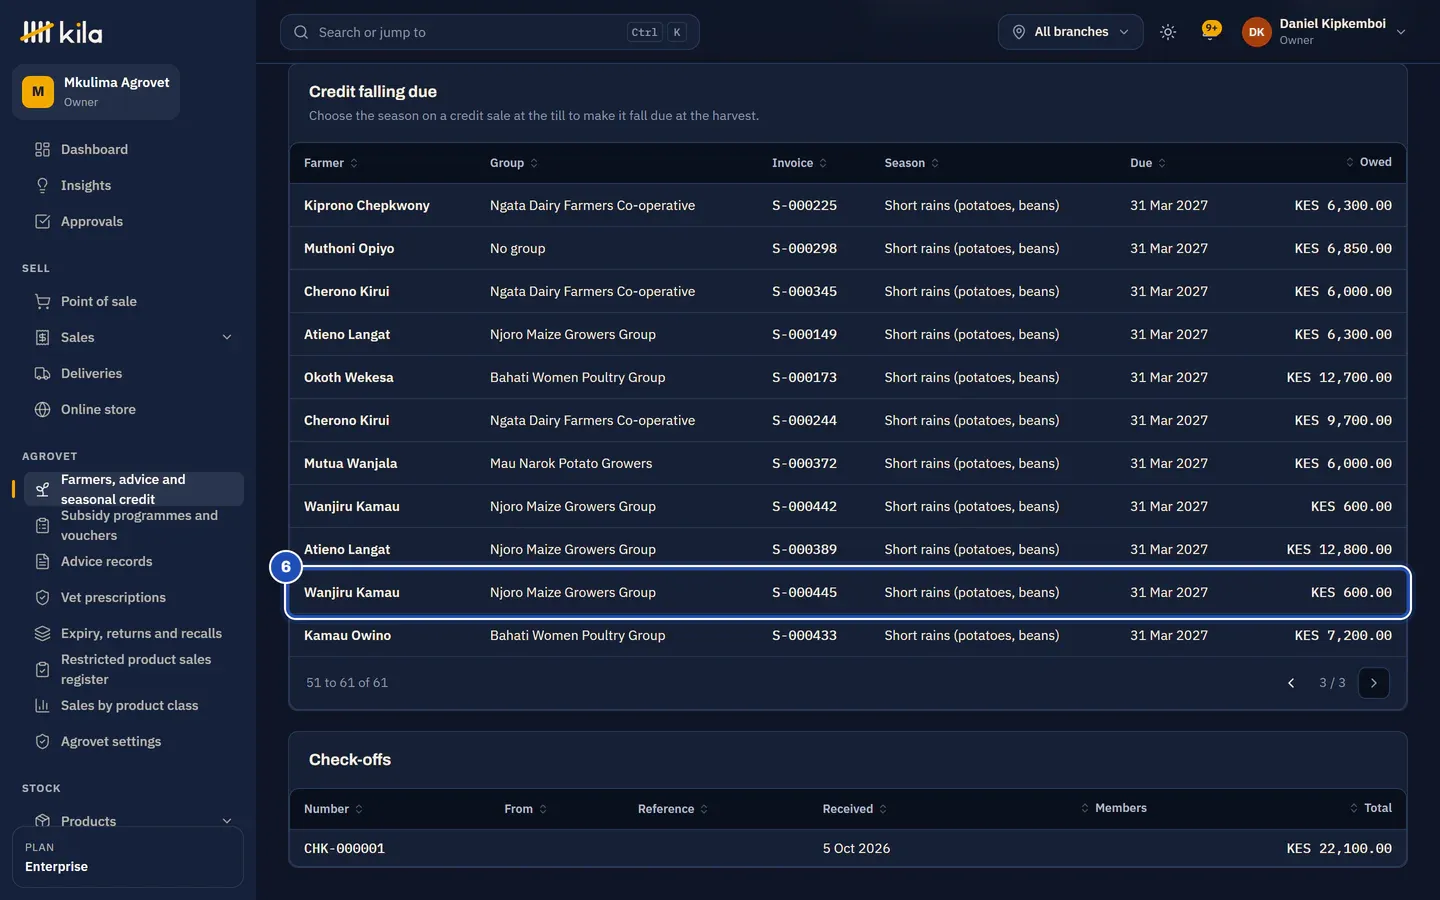Select Kiprono Chepkwony farmer name

click(367, 205)
